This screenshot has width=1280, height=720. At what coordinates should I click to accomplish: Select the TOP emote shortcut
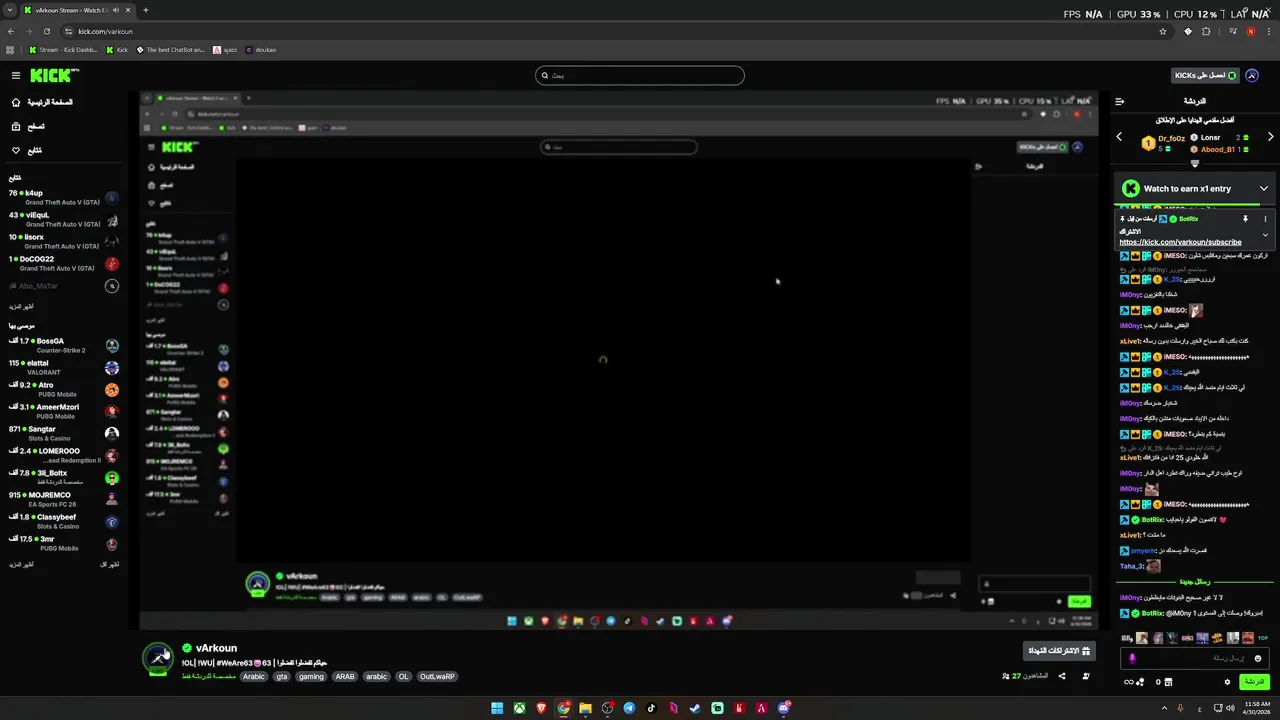(x=1262, y=638)
